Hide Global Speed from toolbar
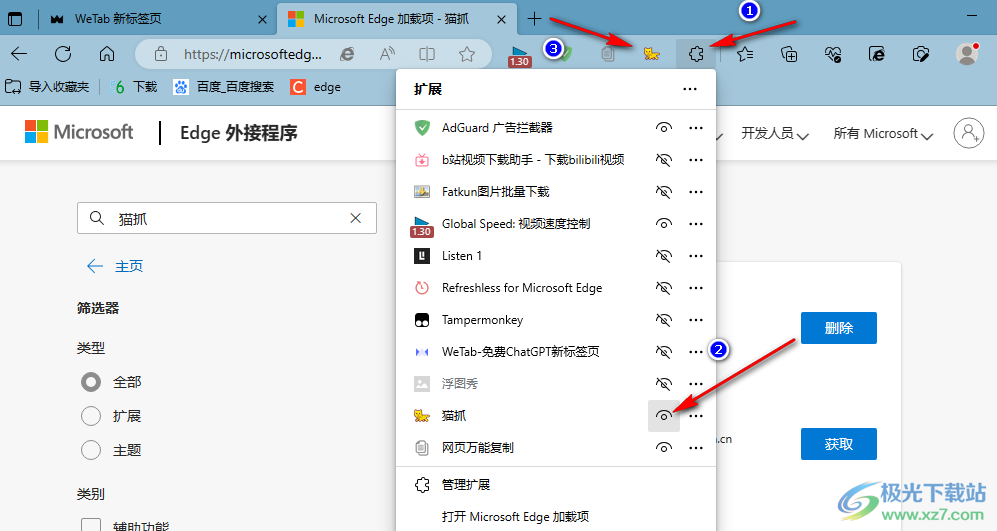The height and width of the screenshot is (531, 997). 663,224
